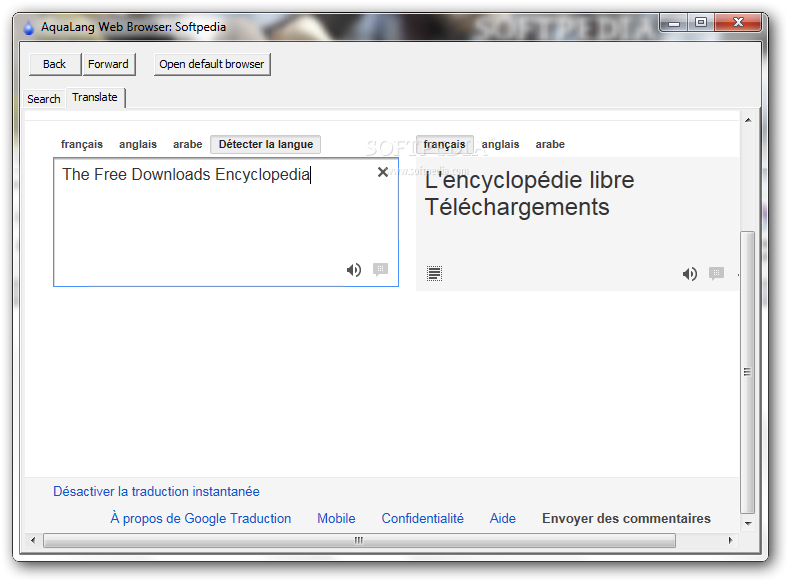The width and height of the screenshot is (789, 582).
Task: Click Open default browser button
Action: pos(212,64)
